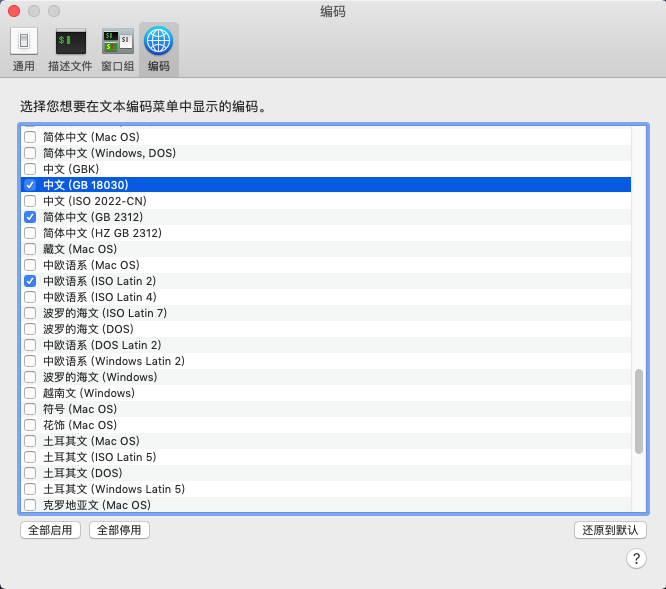Open the 窗口组 window groups icon

click(x=118, y=41)
